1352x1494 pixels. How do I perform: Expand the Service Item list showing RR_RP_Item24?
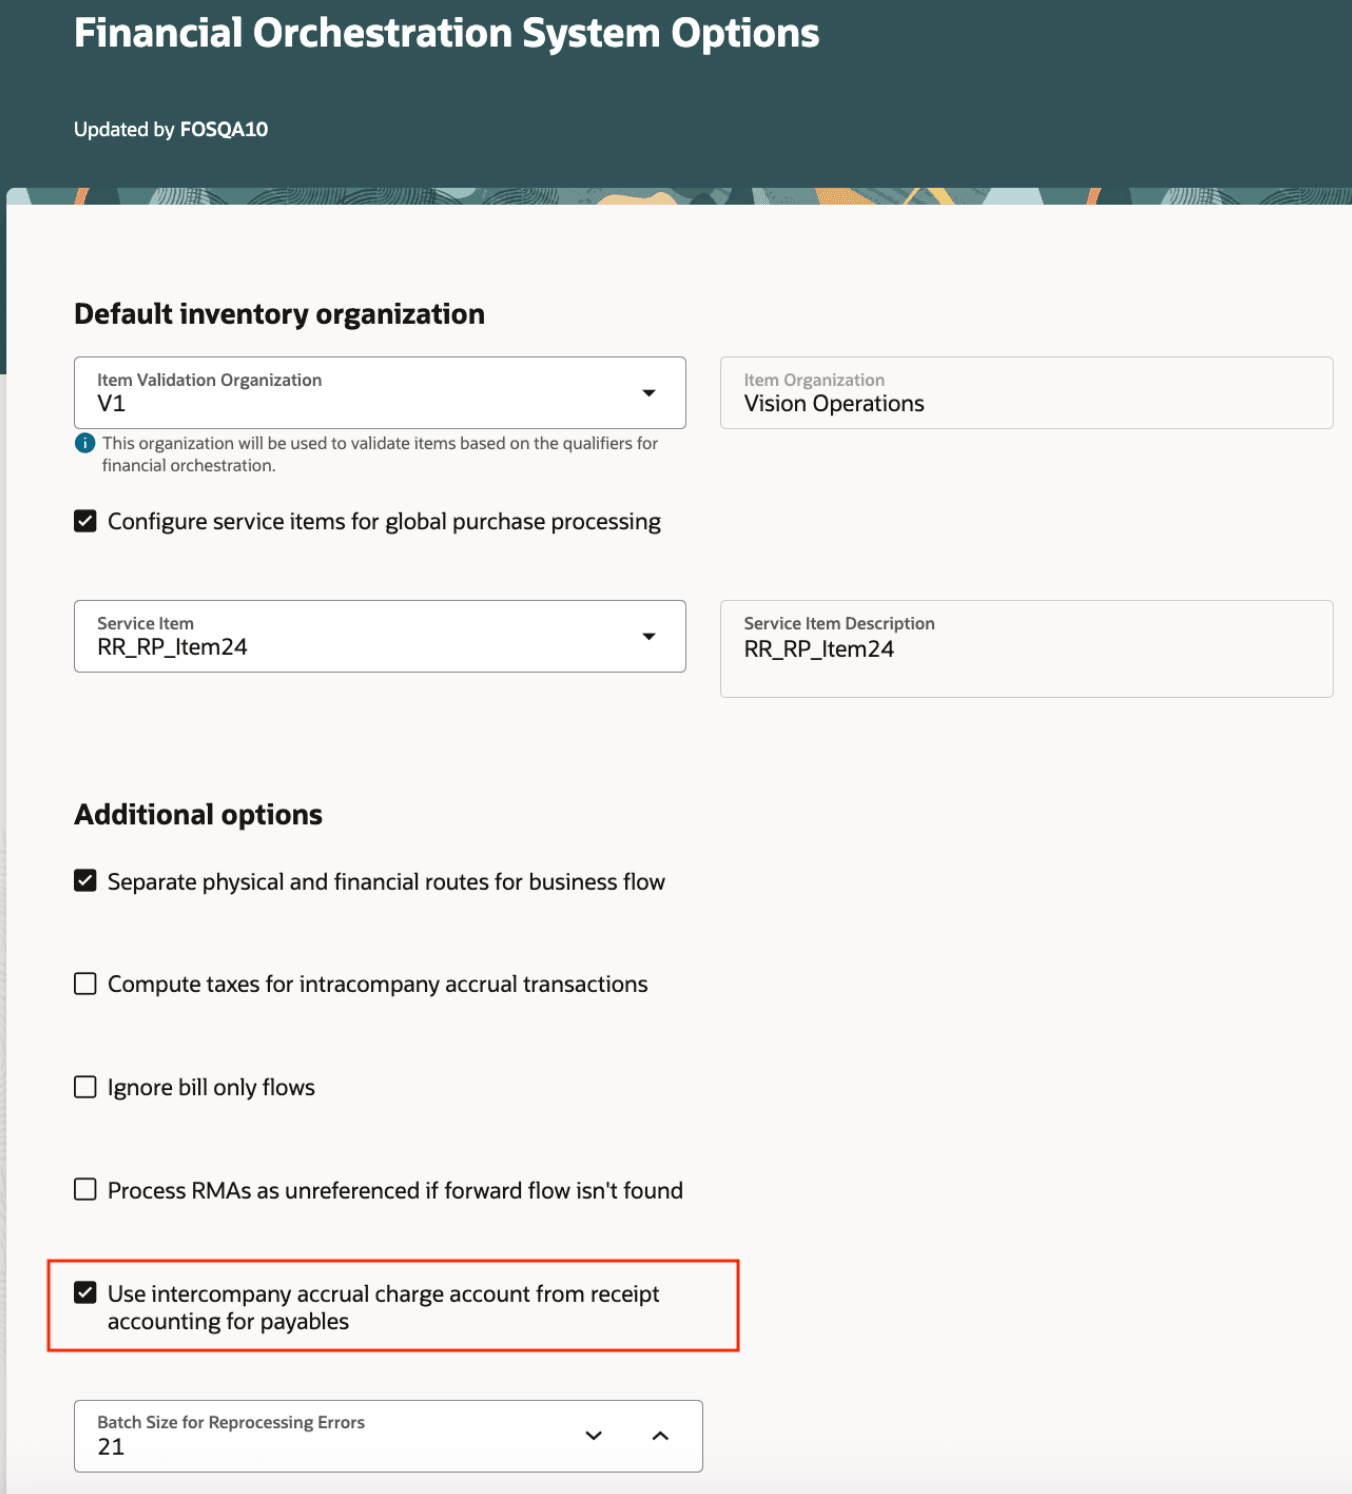point(650,636)
